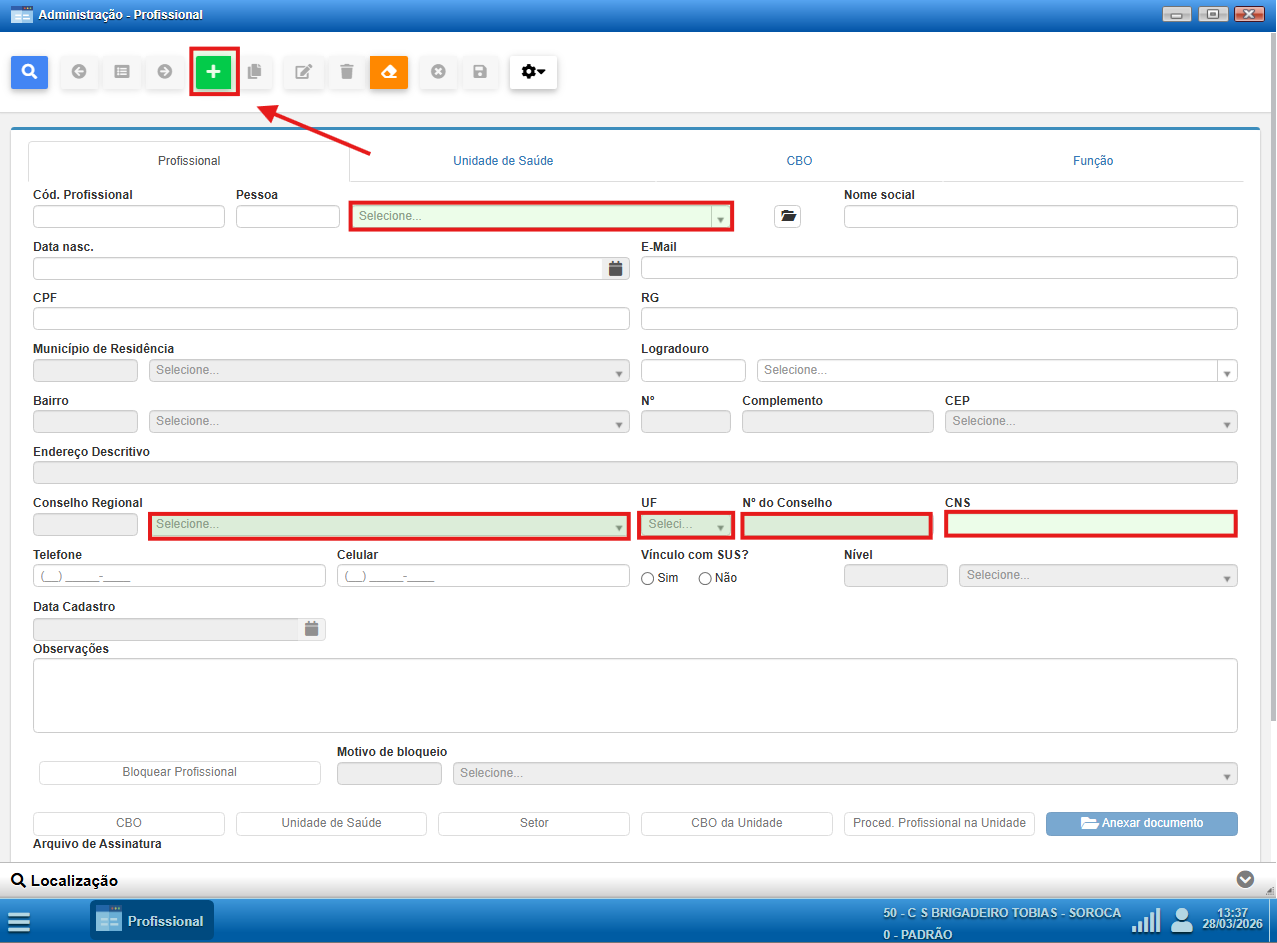Click the trash delete icon in toolbar
Image resolution: width=1277 pixels, height=943 pixels.
tap(346, 72)
